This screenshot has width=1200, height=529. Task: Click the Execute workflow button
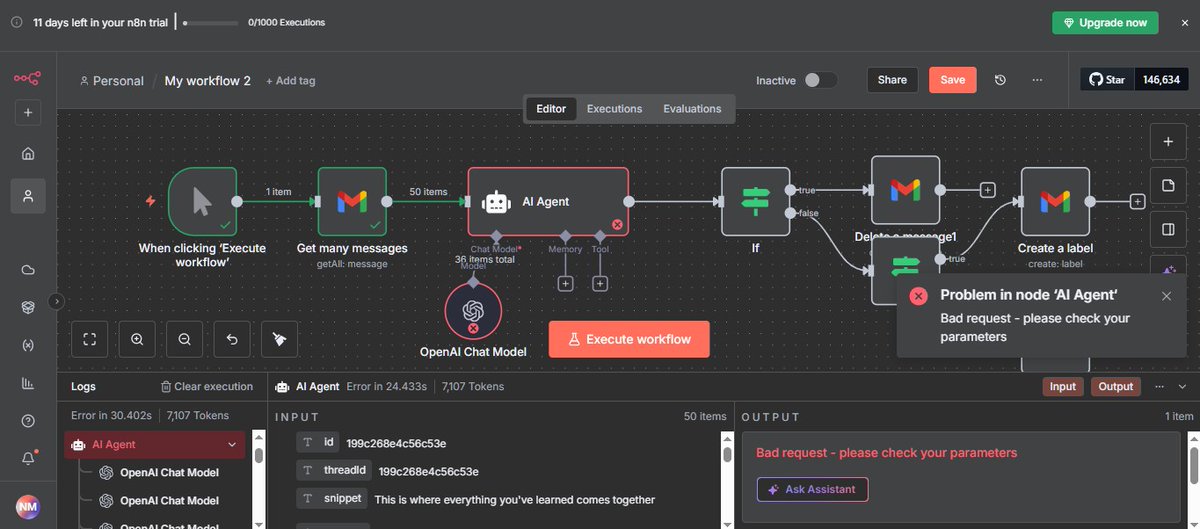(629, 339)
